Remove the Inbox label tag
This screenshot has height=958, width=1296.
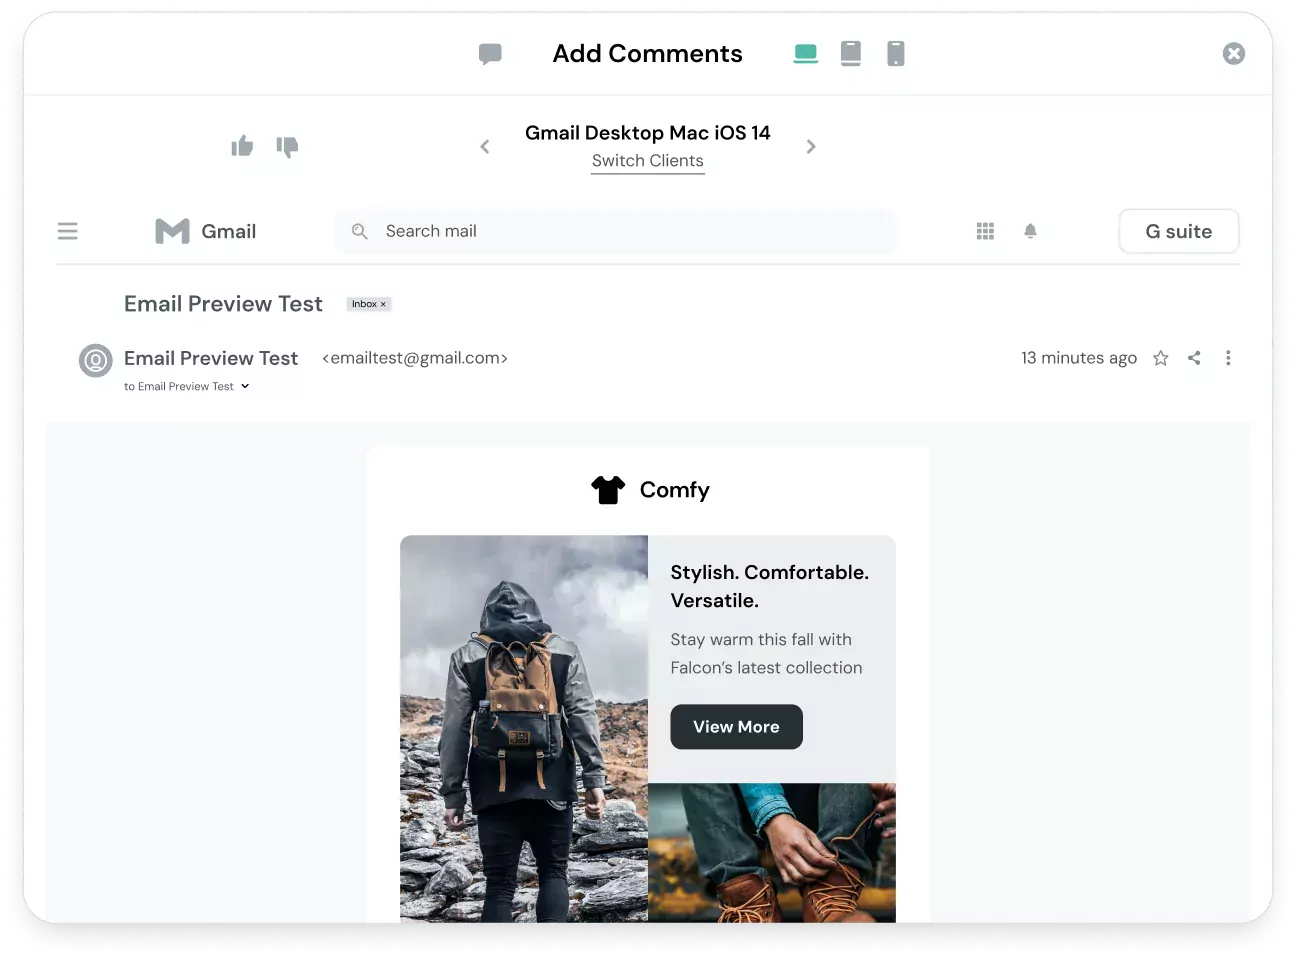(383, 304)
